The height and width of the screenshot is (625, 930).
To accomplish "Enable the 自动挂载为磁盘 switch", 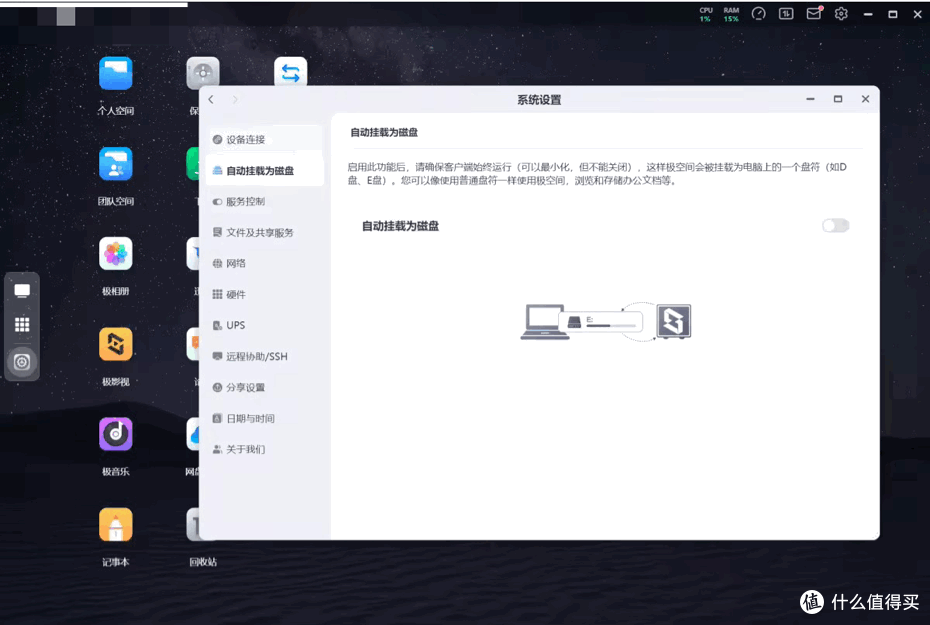I will tap(836, 225).
